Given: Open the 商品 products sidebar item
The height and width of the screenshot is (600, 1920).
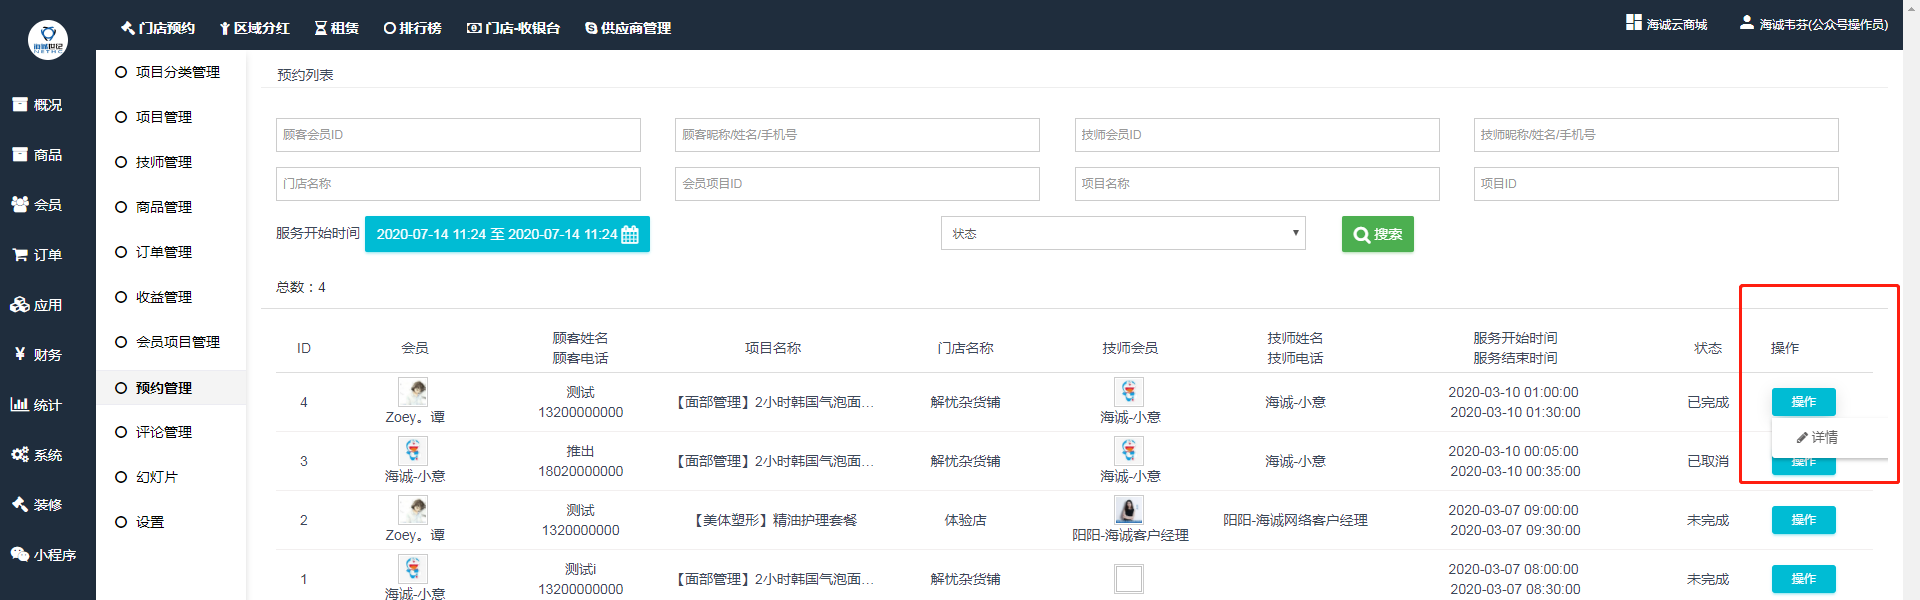Looking at the screenshot, I should [37, 155].
